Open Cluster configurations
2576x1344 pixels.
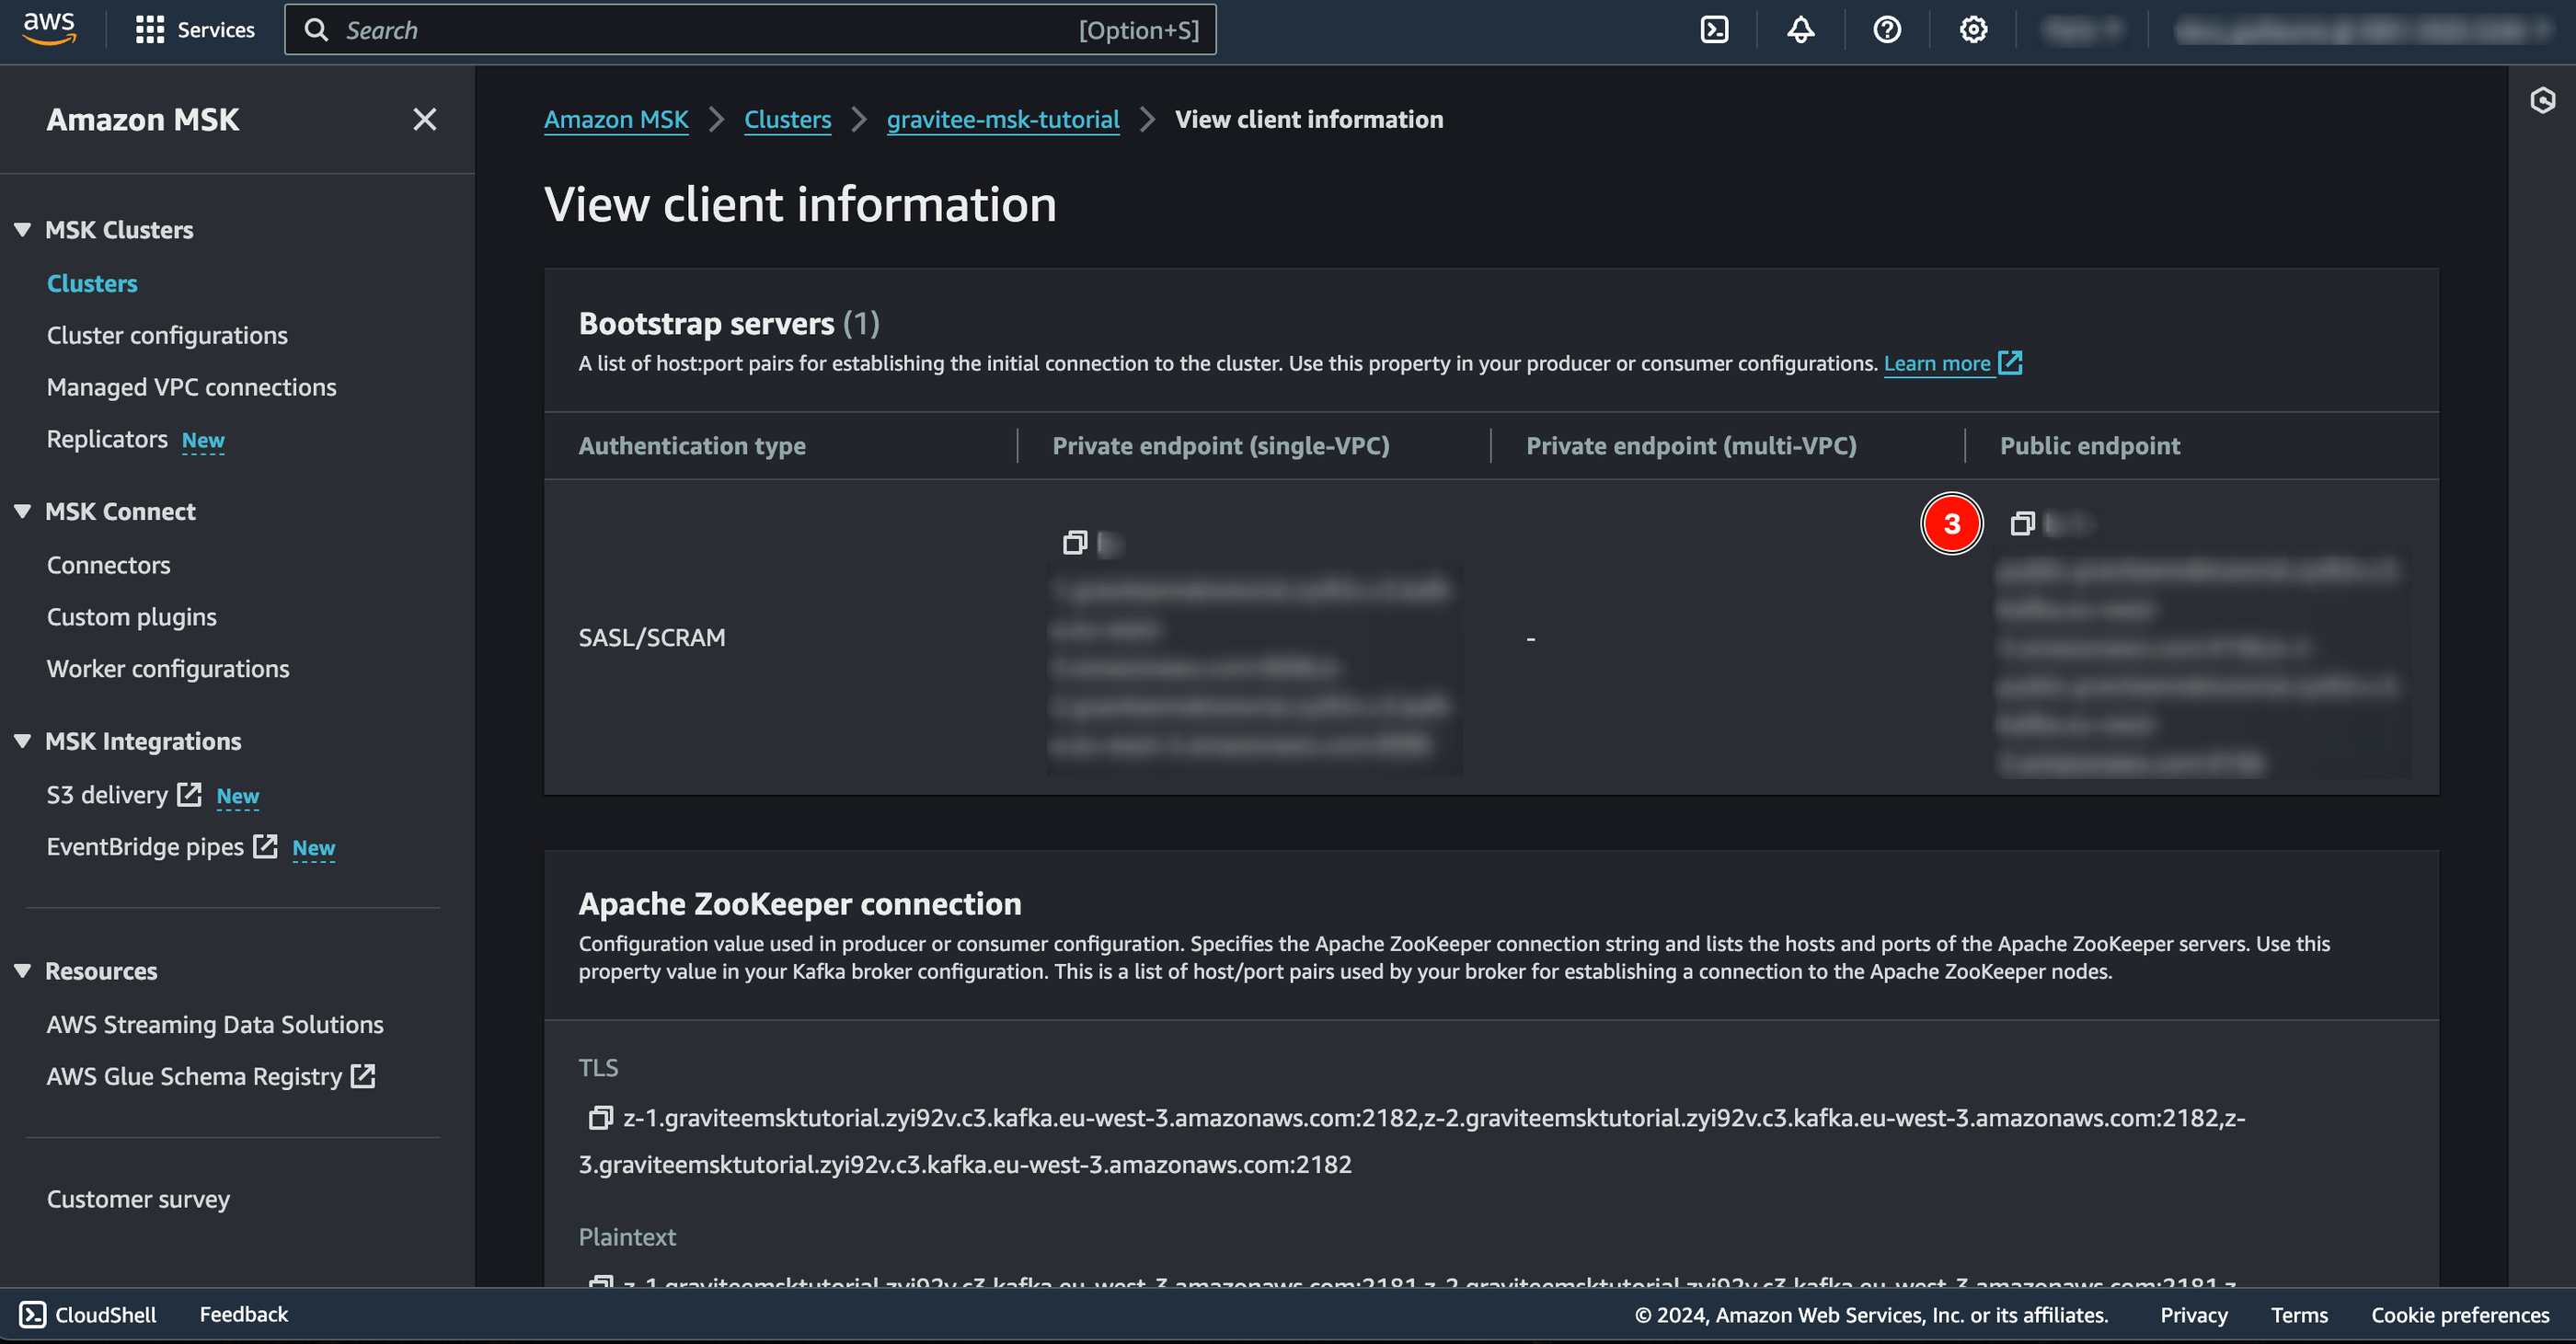[167, 335]
